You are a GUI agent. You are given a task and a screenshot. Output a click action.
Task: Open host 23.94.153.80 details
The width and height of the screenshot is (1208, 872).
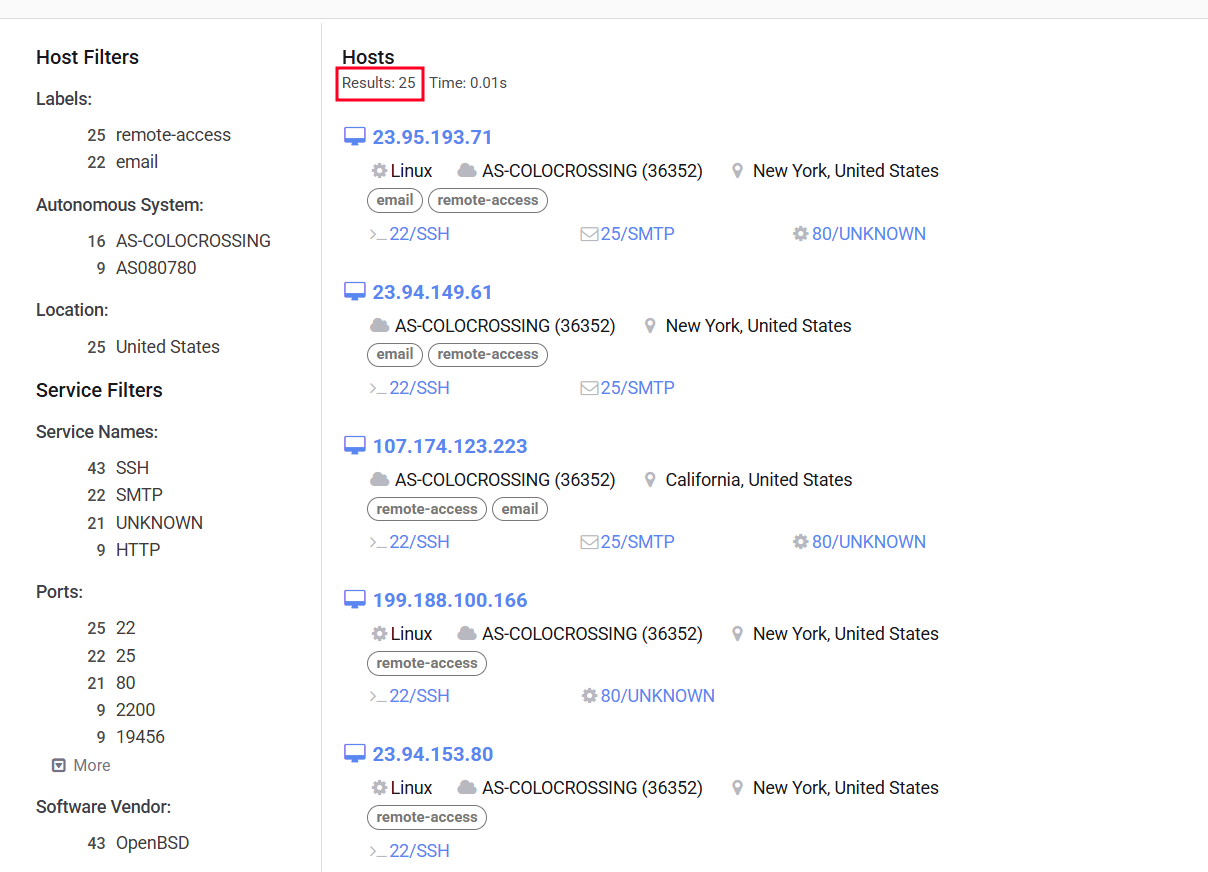pos(432,754)
